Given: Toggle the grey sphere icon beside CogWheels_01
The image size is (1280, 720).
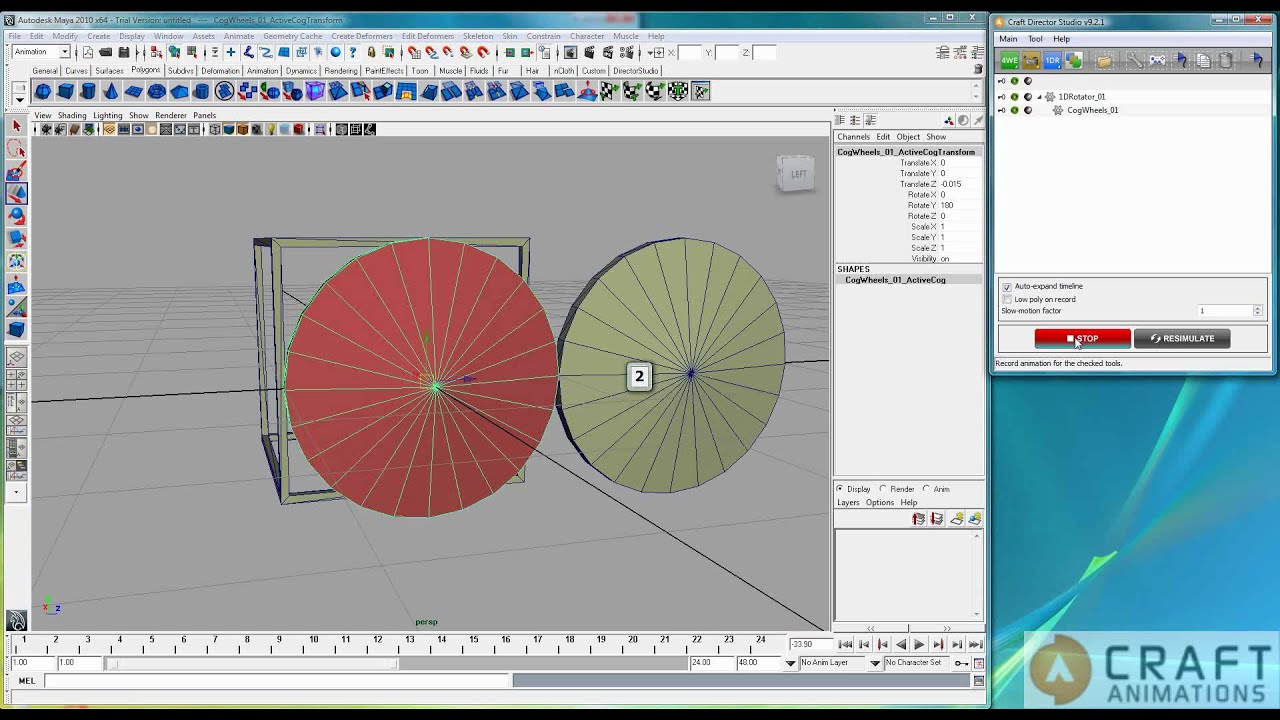Looking at the screenshot, I should click(x=1027, y=110).
